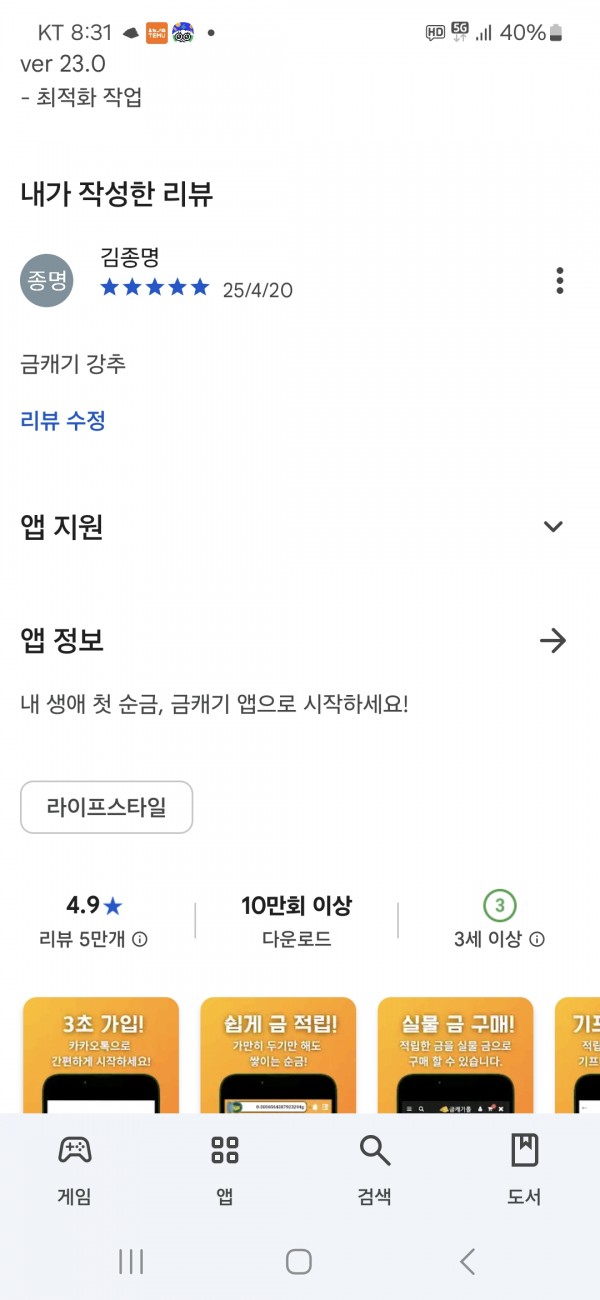Select the 라이프스타일 category chip
The height and width of the screenshot is (1300, 600).
pyautogui.click(x=106, y=807)
